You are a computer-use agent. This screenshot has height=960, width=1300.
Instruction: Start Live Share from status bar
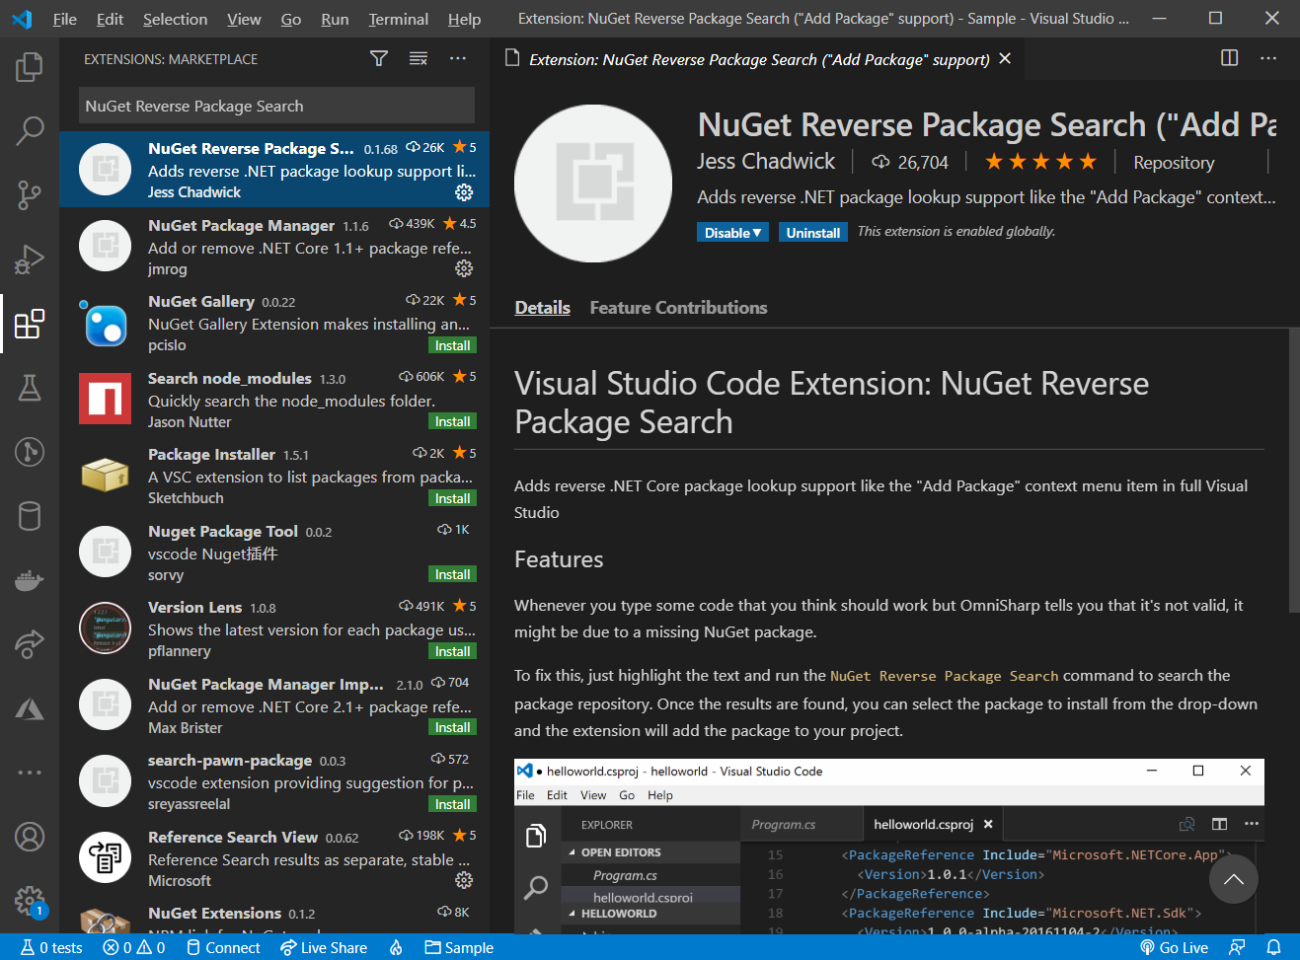point(324,947)
